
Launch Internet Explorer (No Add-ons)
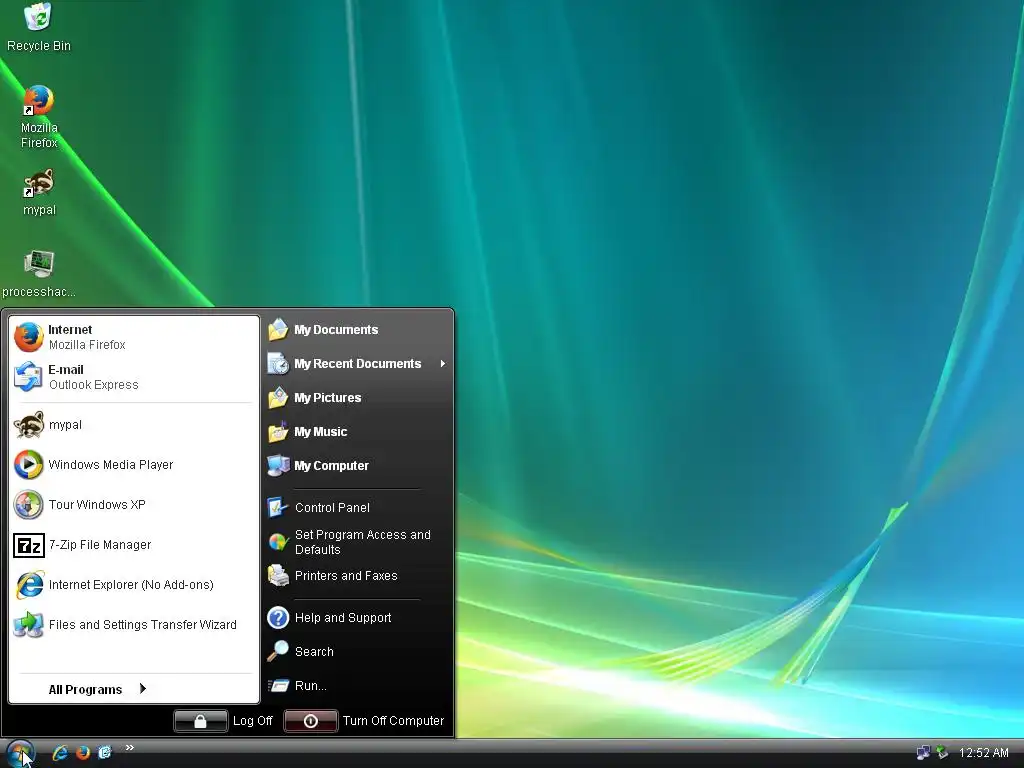coord(133,584)
